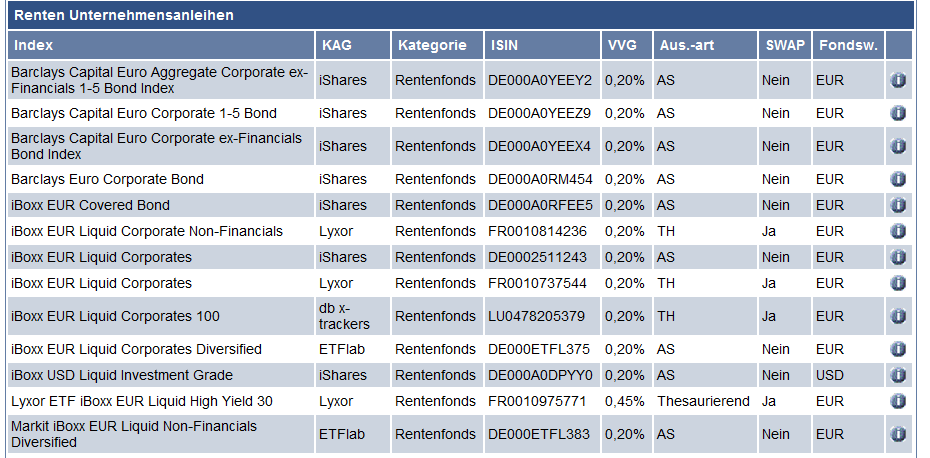Screen dimensions: 930x458
Task: Click the VVG column header
Action: (x=623, y=45)
